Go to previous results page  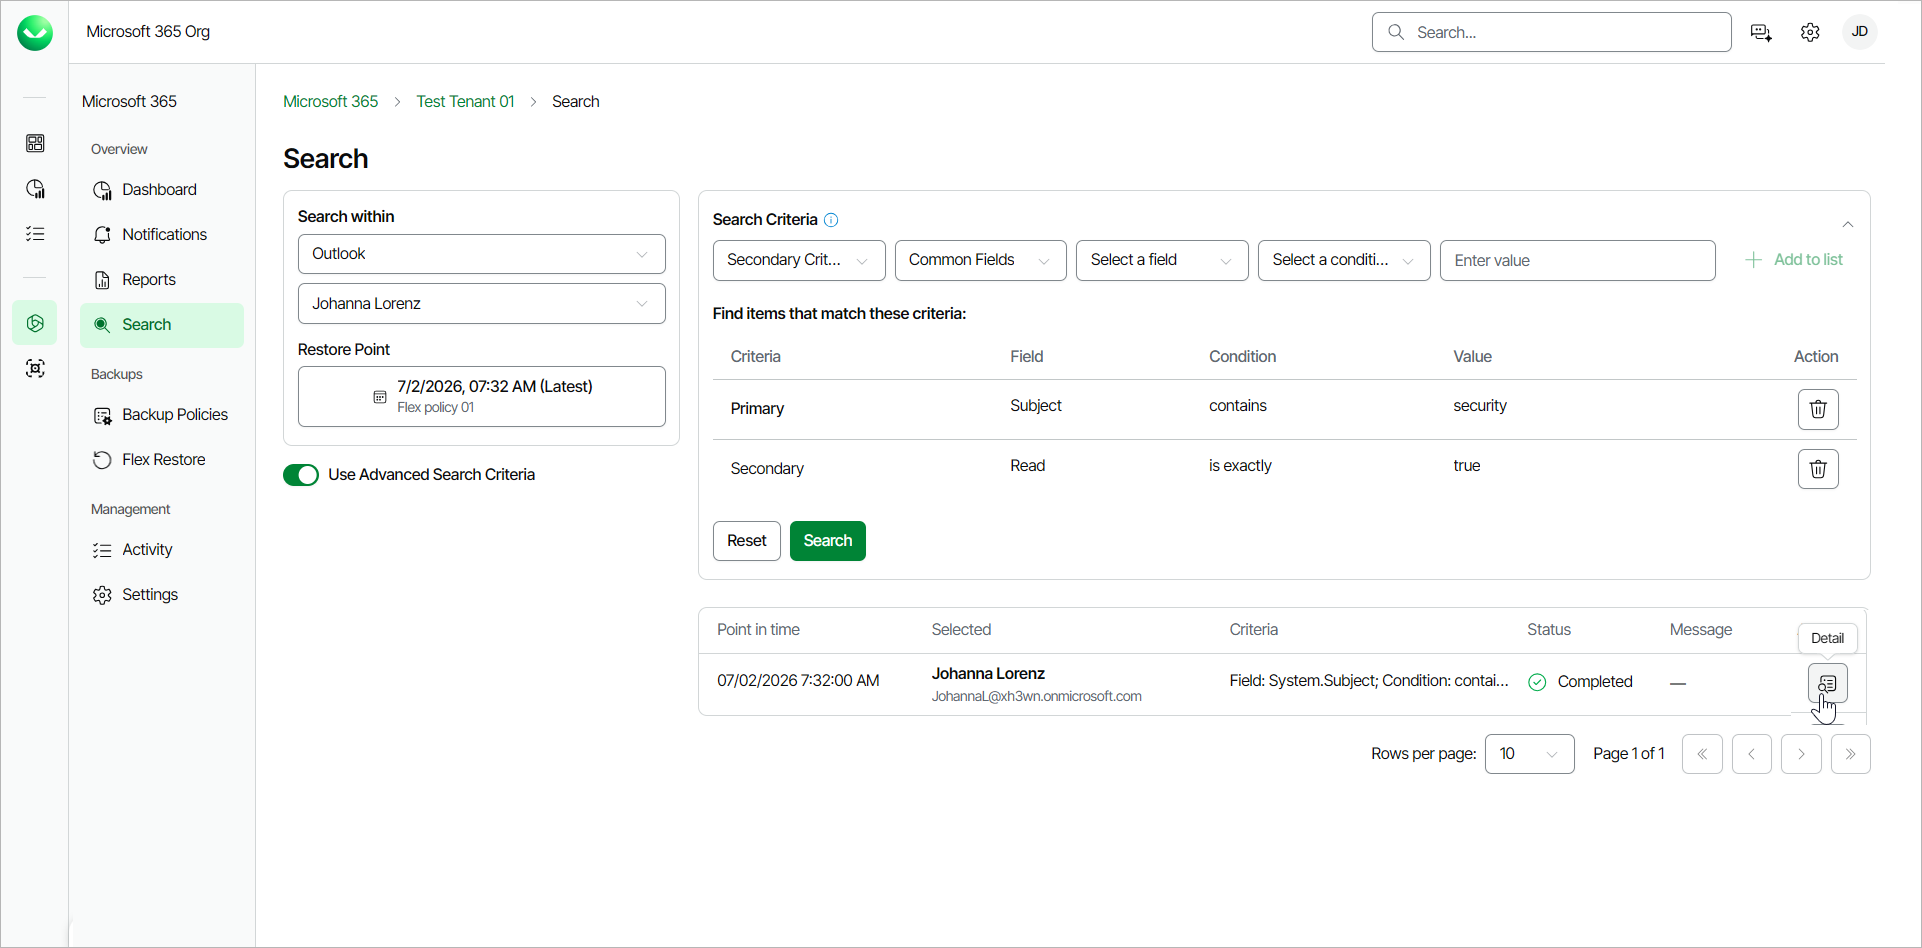tap(1752, 754)
